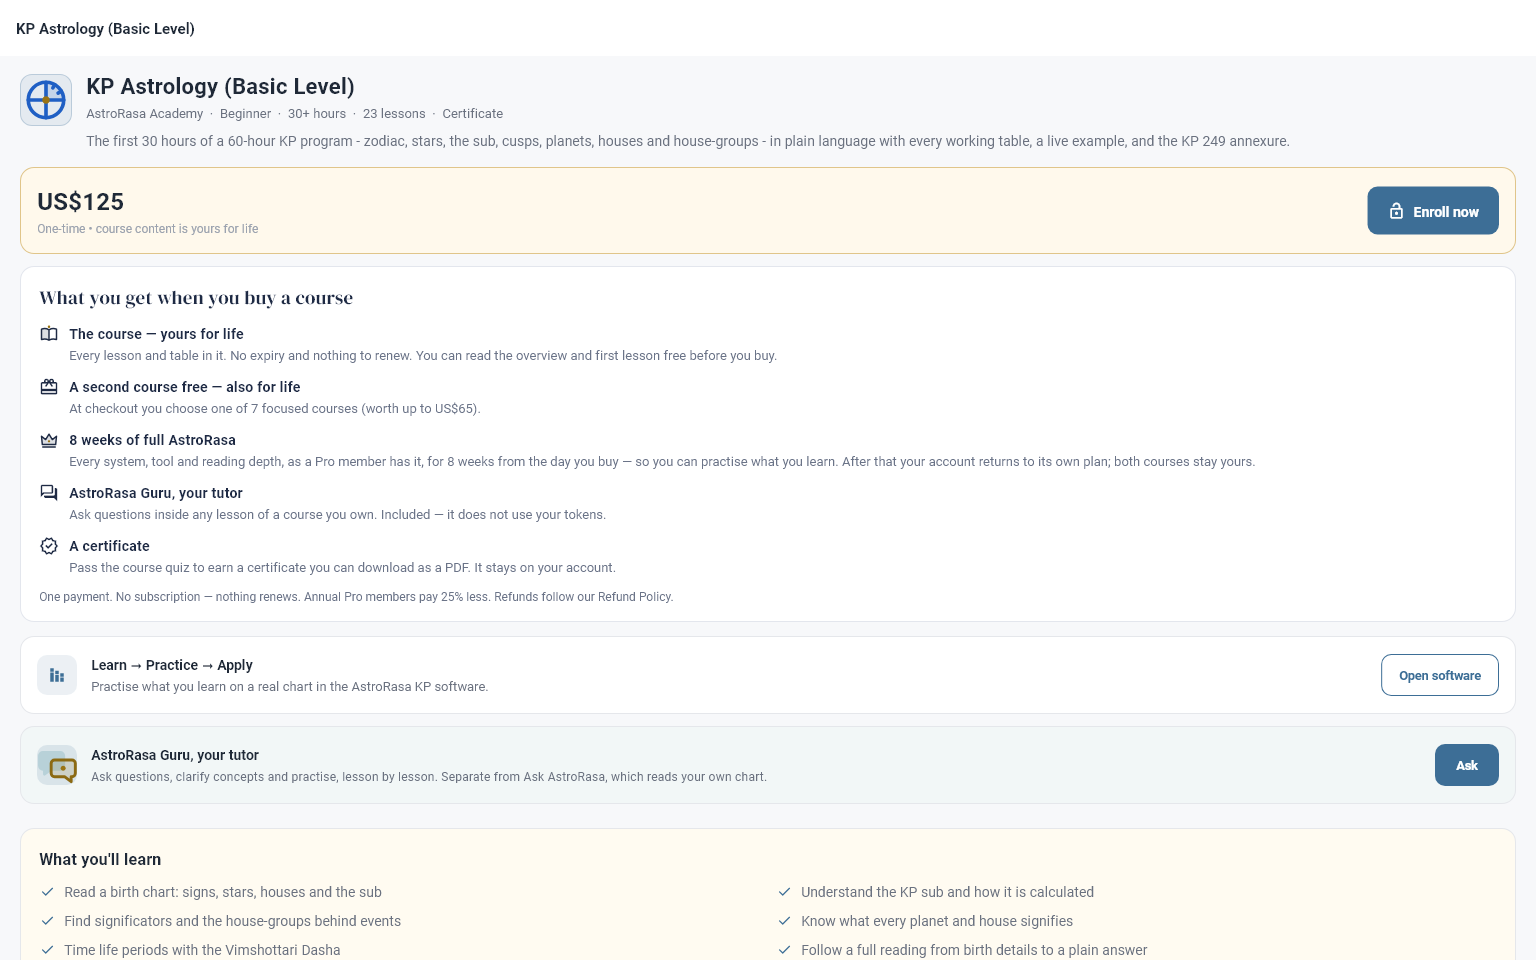Click checkmark beside 'Read a birth chart'
1536x960 pixels.
click(47, 892)
